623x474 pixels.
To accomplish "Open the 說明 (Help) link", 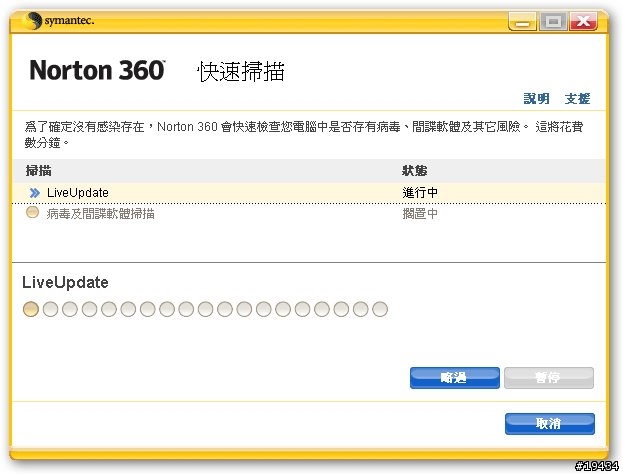I will coord(536,99).
